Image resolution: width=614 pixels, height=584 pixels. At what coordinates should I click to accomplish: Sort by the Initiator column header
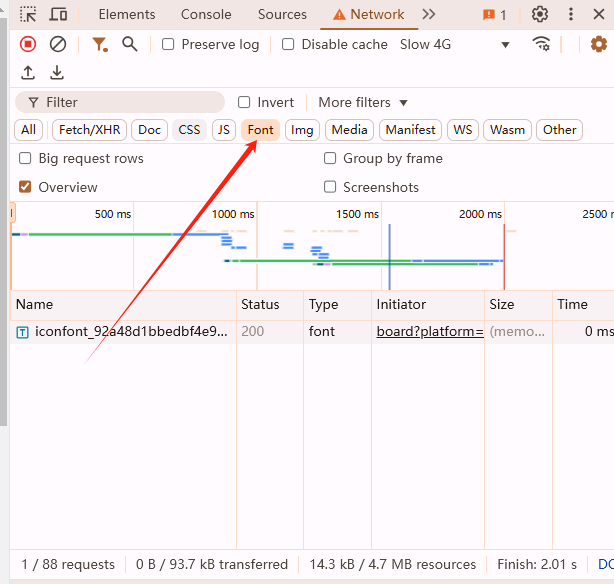coord(428,304)
